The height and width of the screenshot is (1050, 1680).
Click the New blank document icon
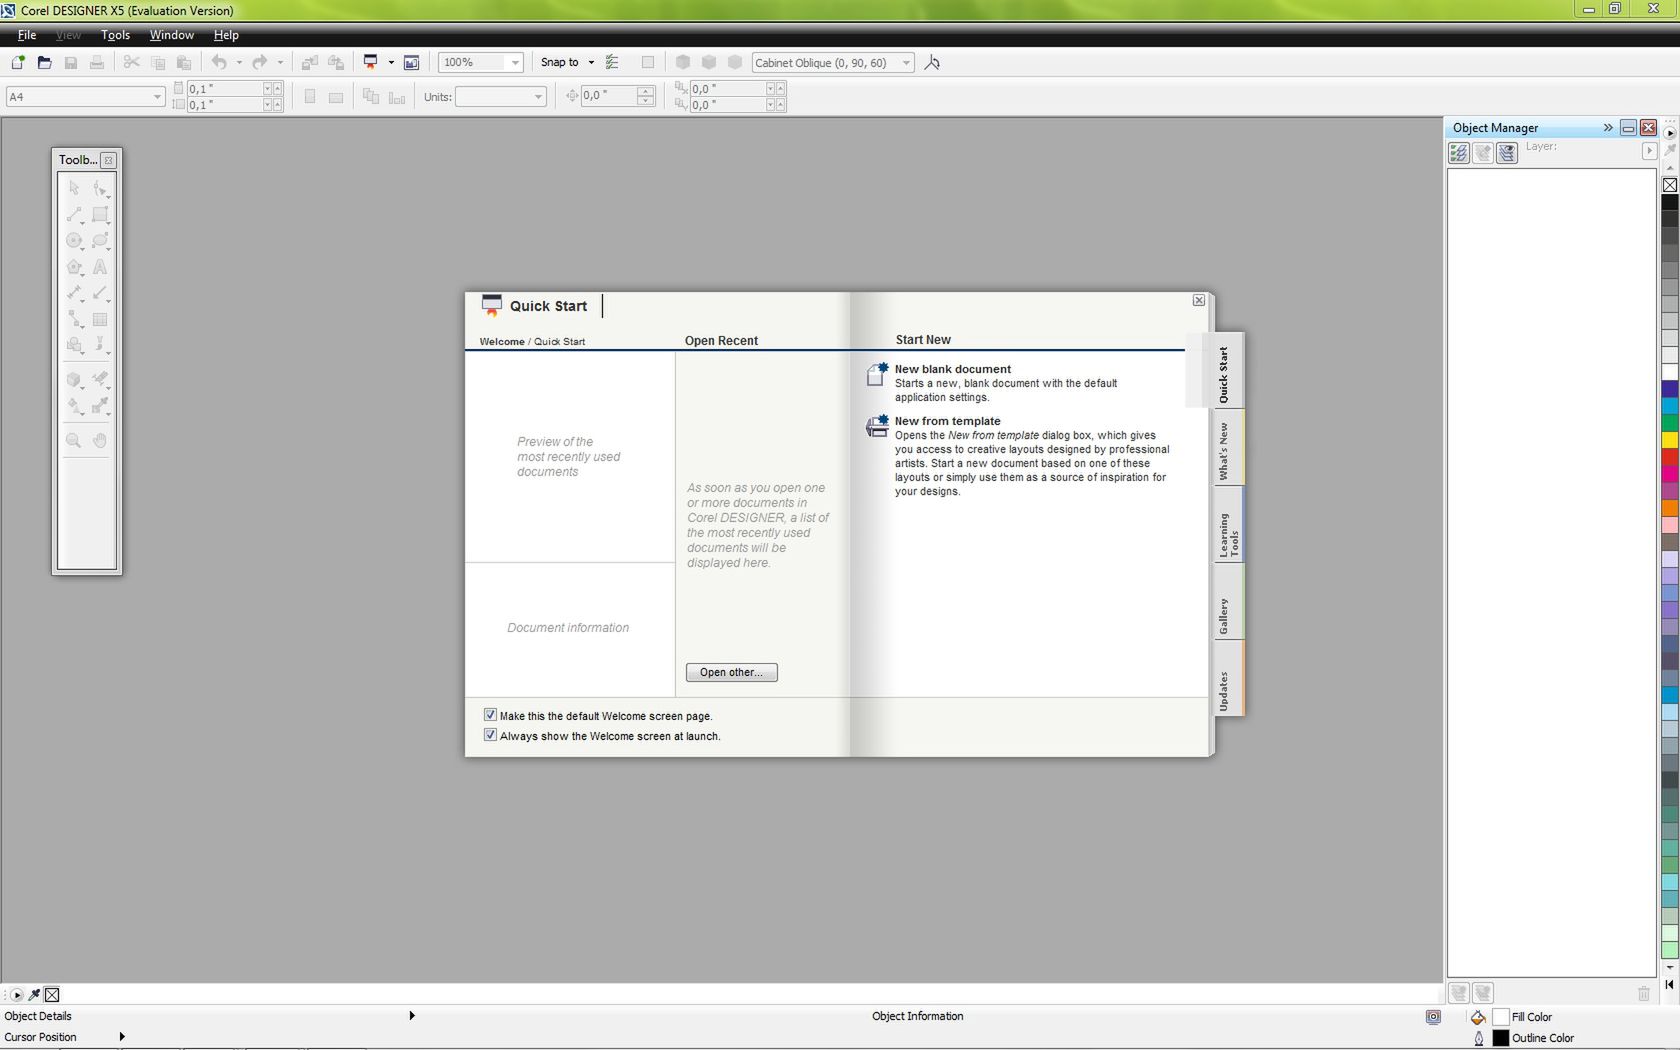click(877, 374)
